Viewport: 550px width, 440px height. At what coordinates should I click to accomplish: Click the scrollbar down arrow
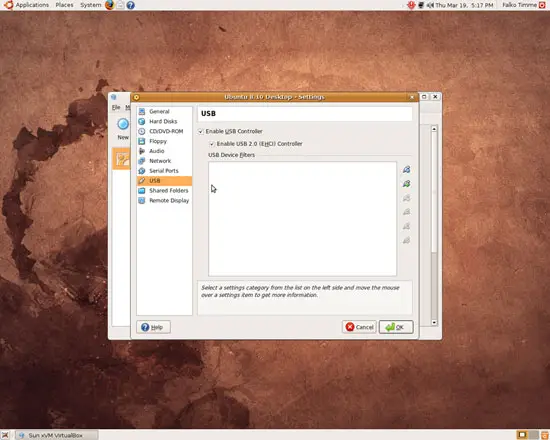coord(434,322)
